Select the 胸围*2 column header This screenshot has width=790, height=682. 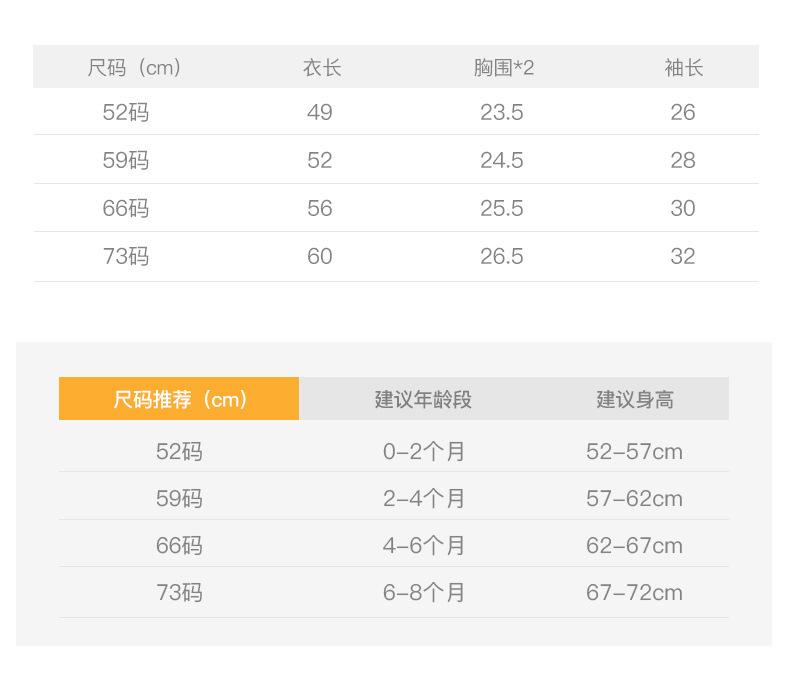click(x=503, y=68)
